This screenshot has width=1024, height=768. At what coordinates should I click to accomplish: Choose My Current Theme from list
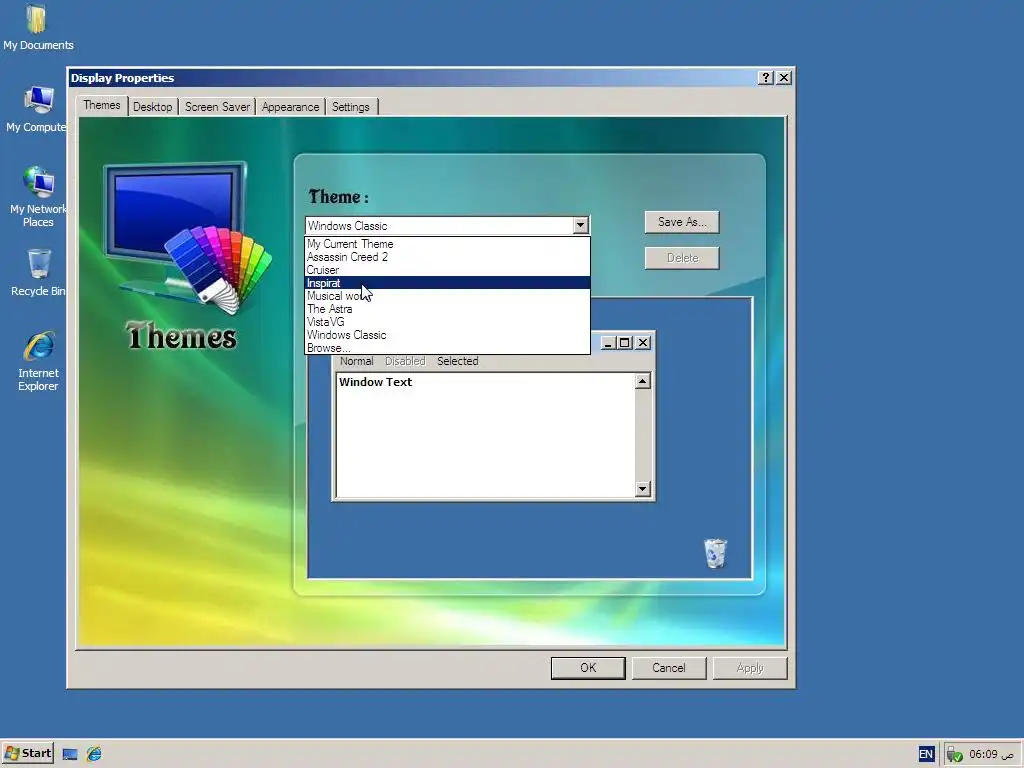click(x=447, y=244)
